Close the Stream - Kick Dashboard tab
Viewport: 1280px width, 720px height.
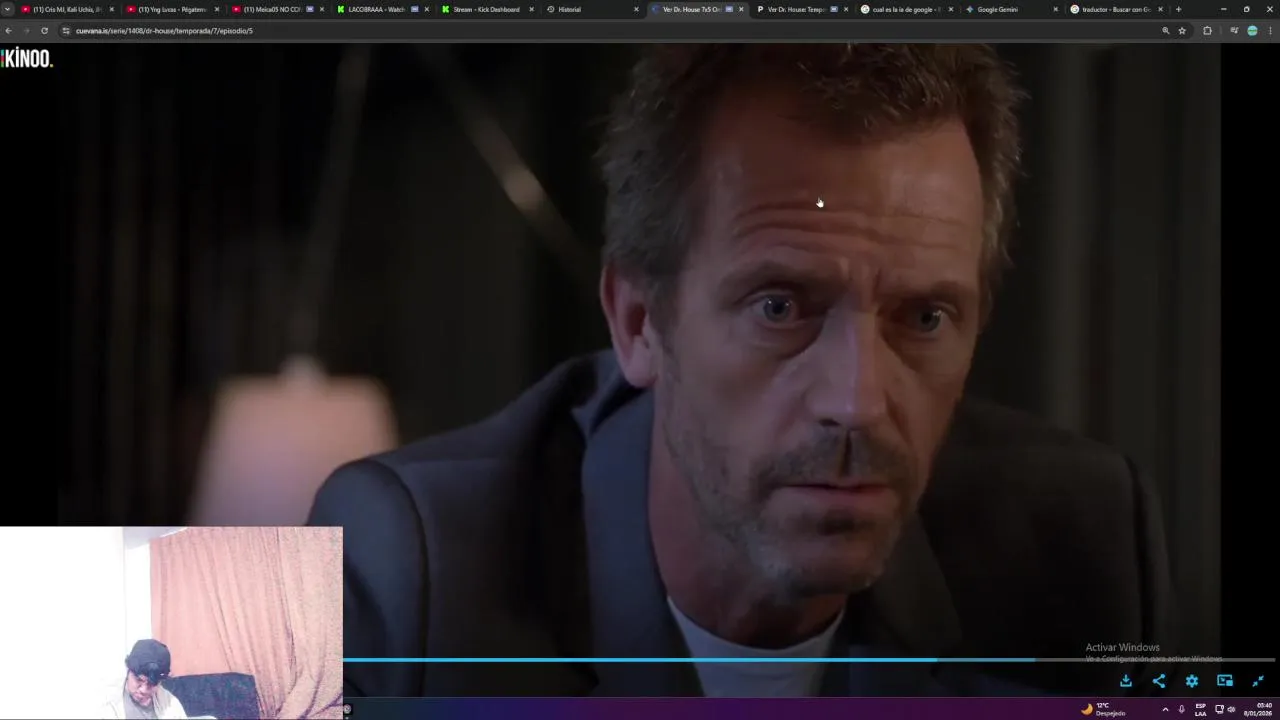[531, 9]
